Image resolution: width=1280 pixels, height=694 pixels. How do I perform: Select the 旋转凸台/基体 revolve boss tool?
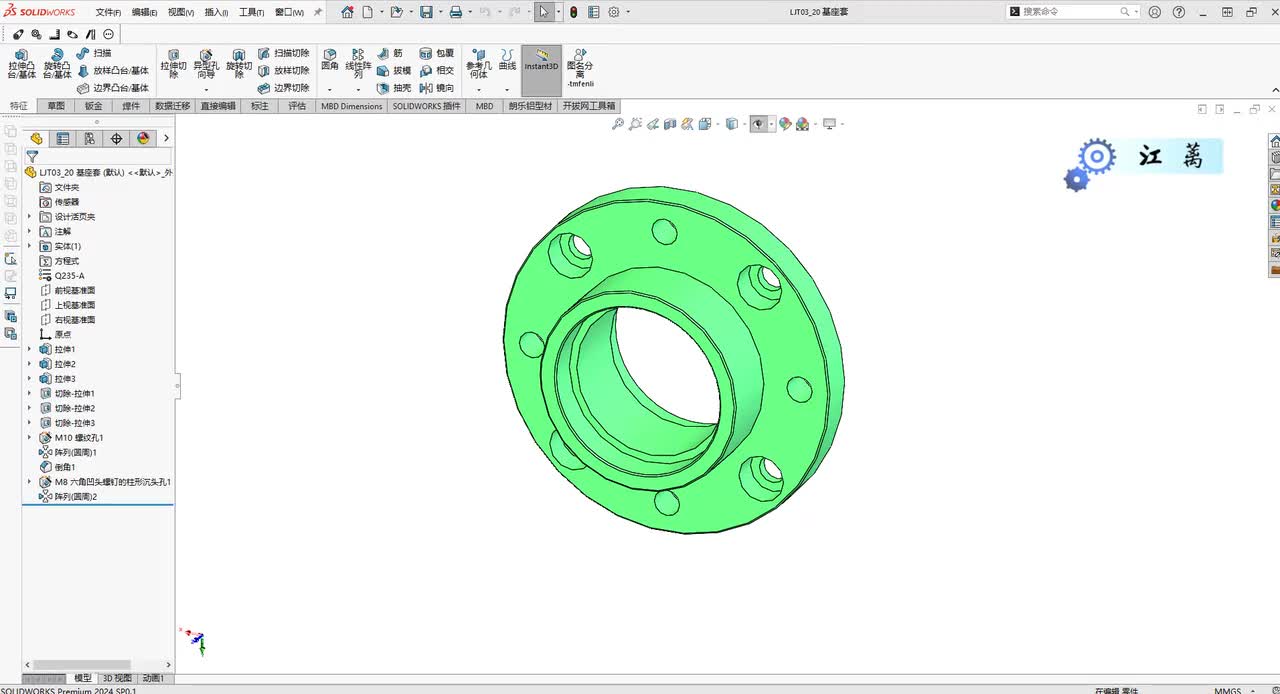coord(57,63)
